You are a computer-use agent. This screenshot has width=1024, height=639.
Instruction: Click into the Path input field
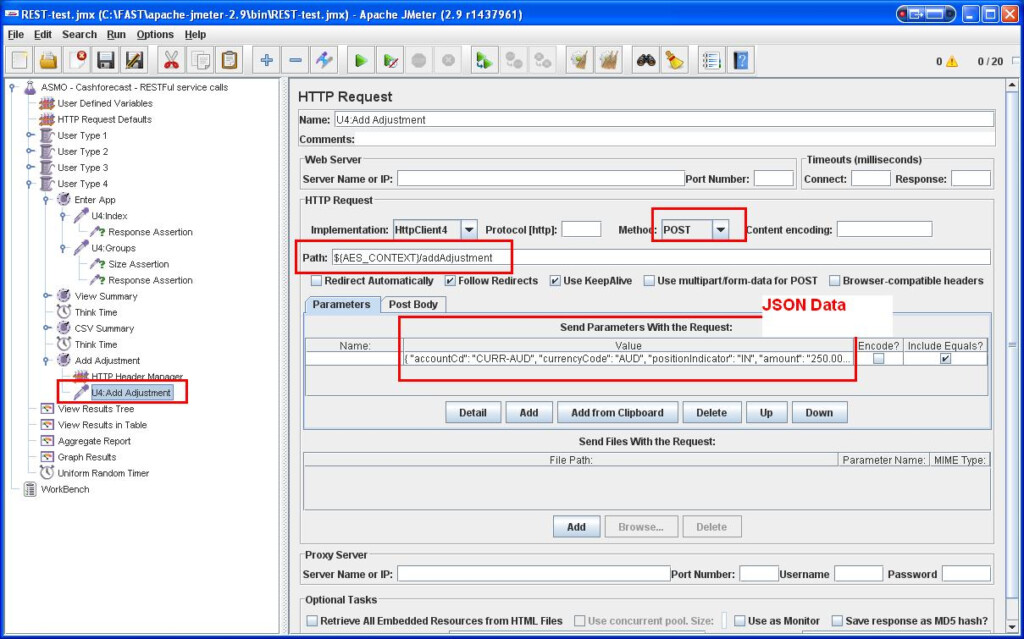[x=660, y=257]
